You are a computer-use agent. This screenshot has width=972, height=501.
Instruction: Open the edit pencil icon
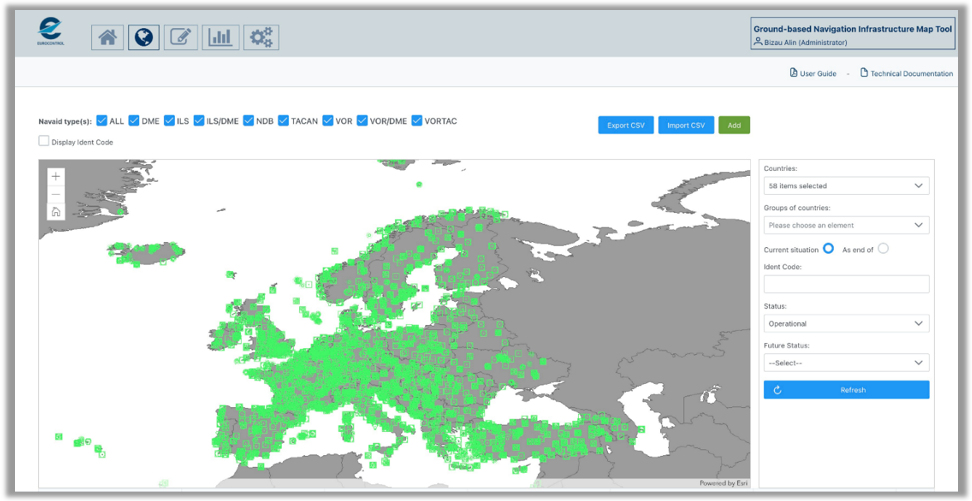click(180, 38)
